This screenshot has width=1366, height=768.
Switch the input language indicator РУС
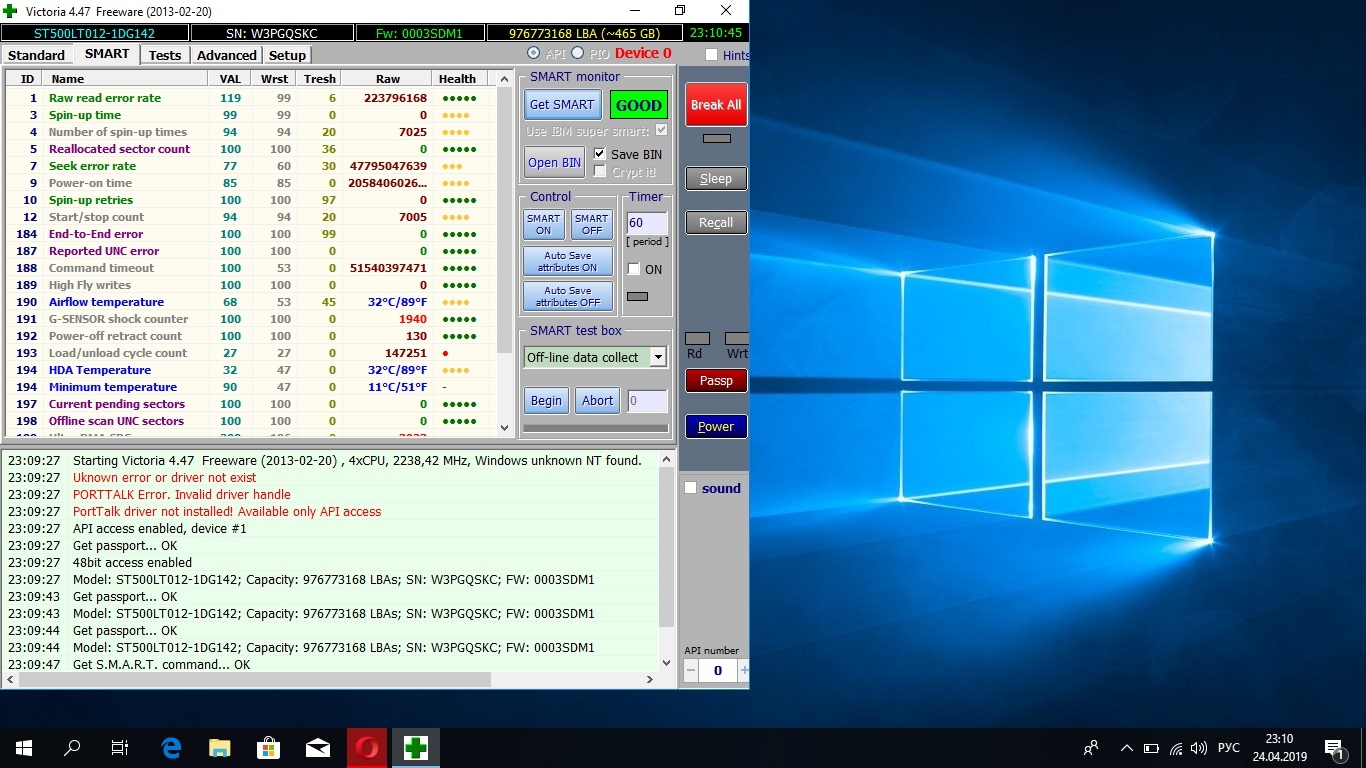[1229, 748]
